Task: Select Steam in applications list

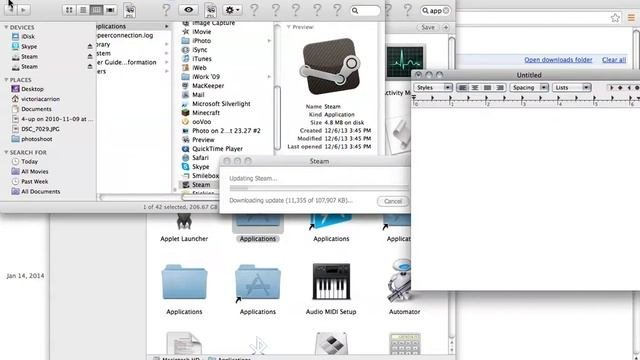Action: 201,184
